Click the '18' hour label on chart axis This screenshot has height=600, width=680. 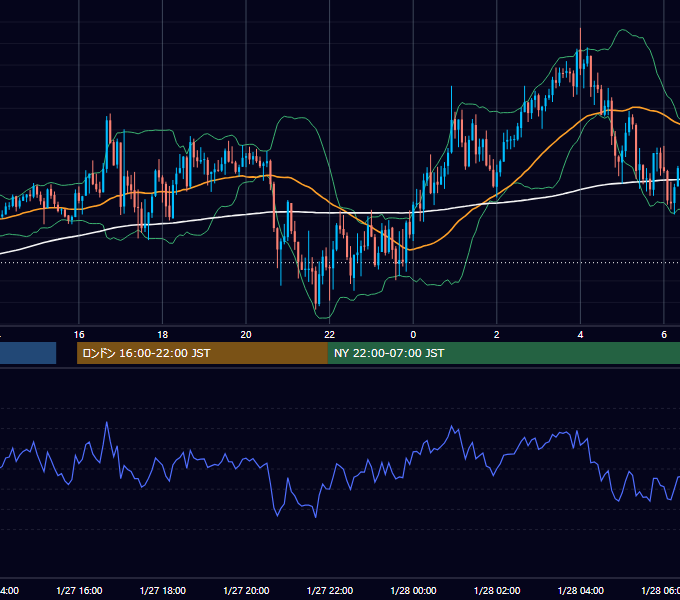(162, 335)
